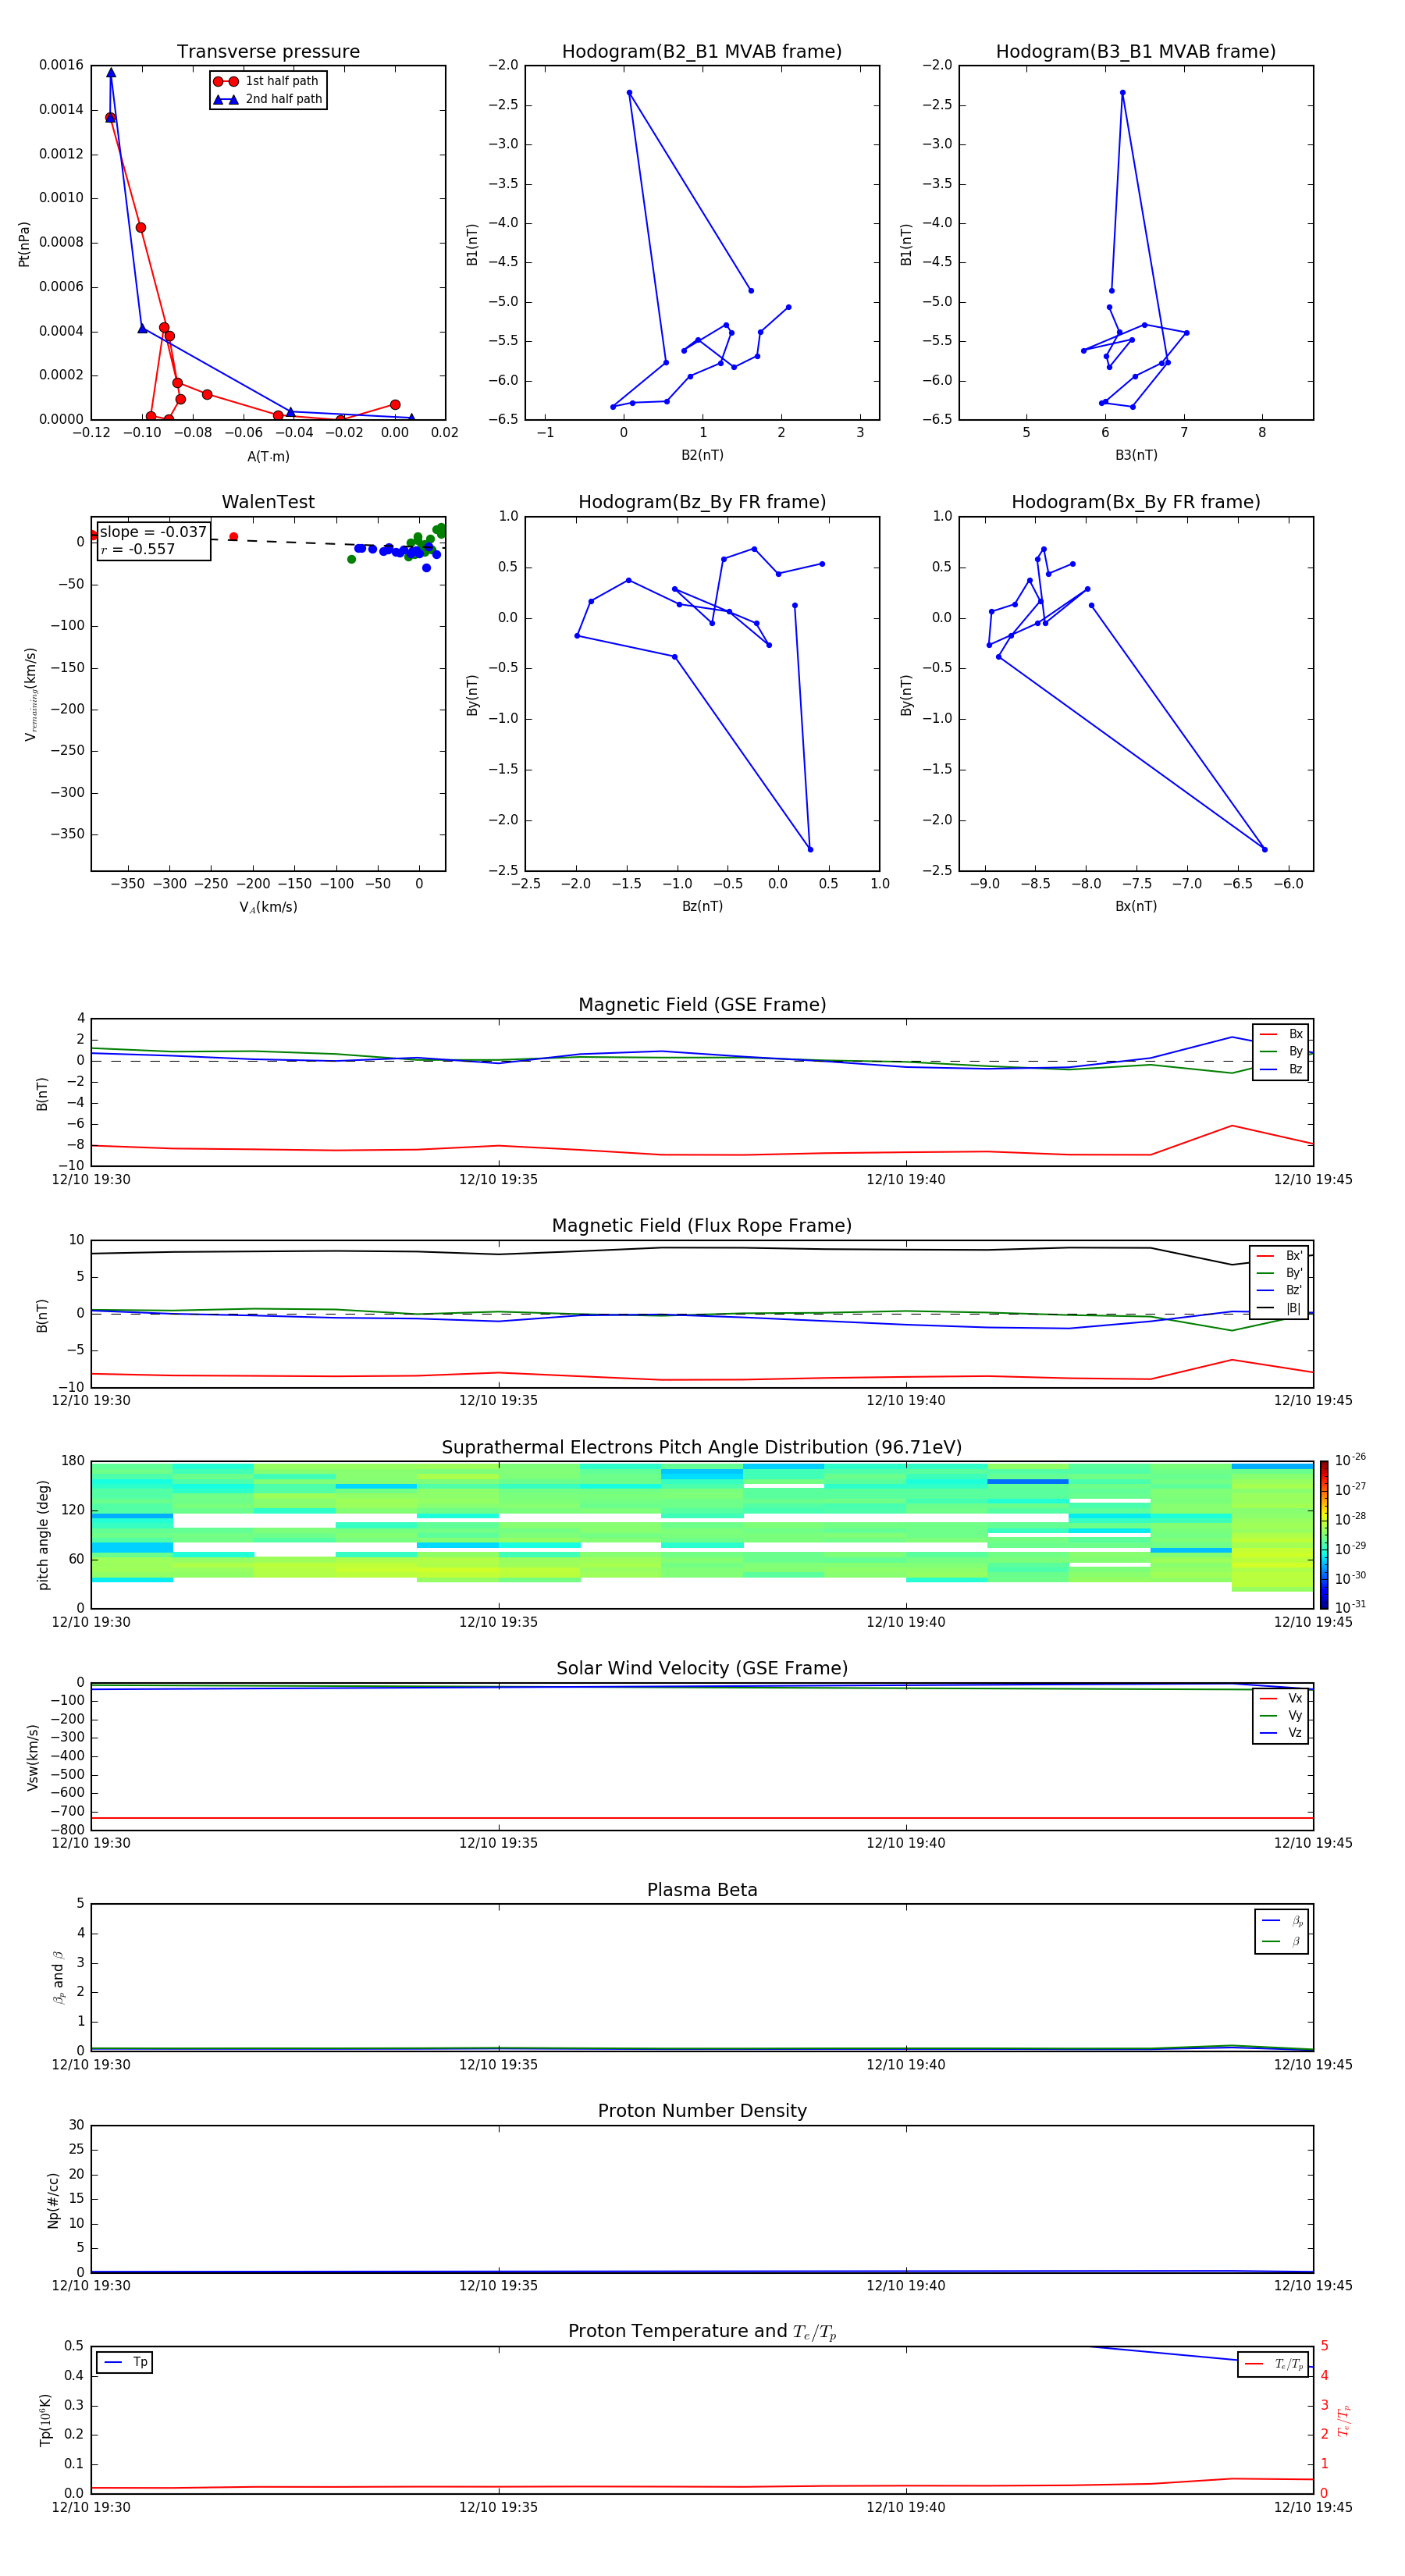
Task: Click the 'Tp' legend entry
Action: pyautogui.click(x=125, y=2363)
